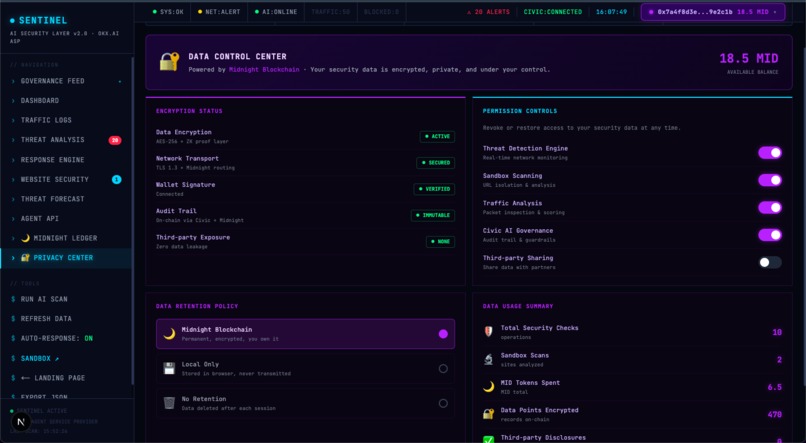Open Traffic Logs section
806x443 pixels.
coord(66,120)
